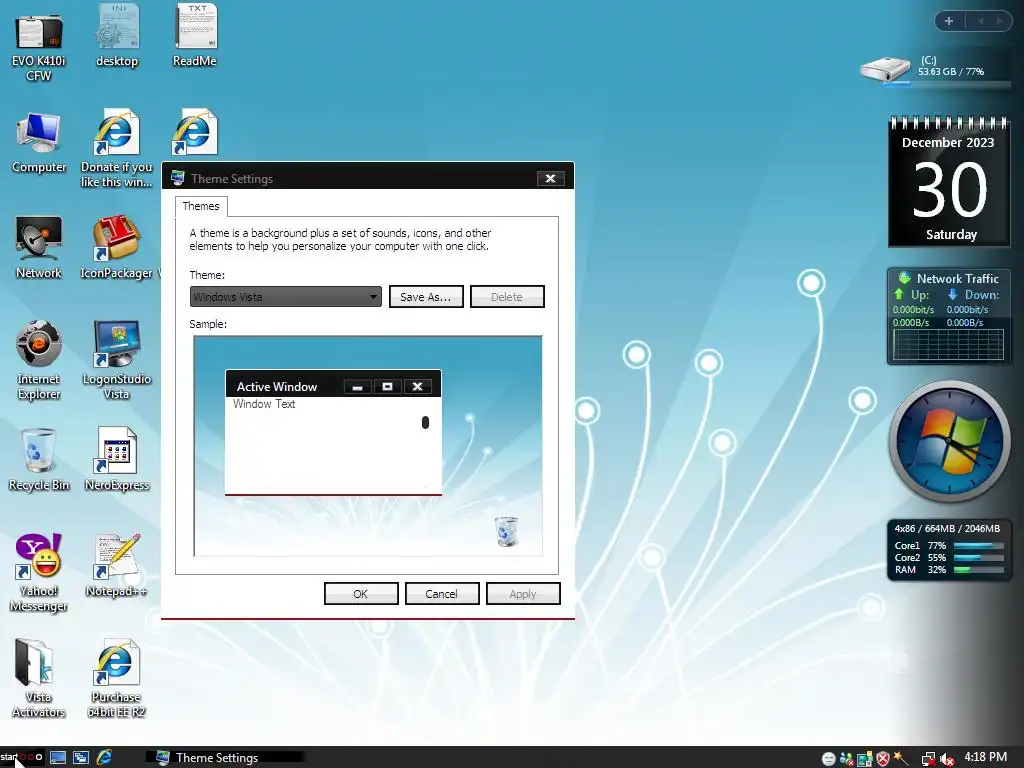Click the plus button on the sidebar gadget control
The height and width of the screenshot is (768, 1024).
949,21
